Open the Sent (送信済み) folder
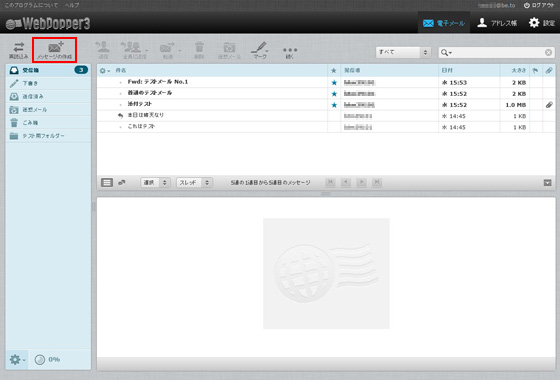Viewport: 560px width, 380px height. [48, 96]
